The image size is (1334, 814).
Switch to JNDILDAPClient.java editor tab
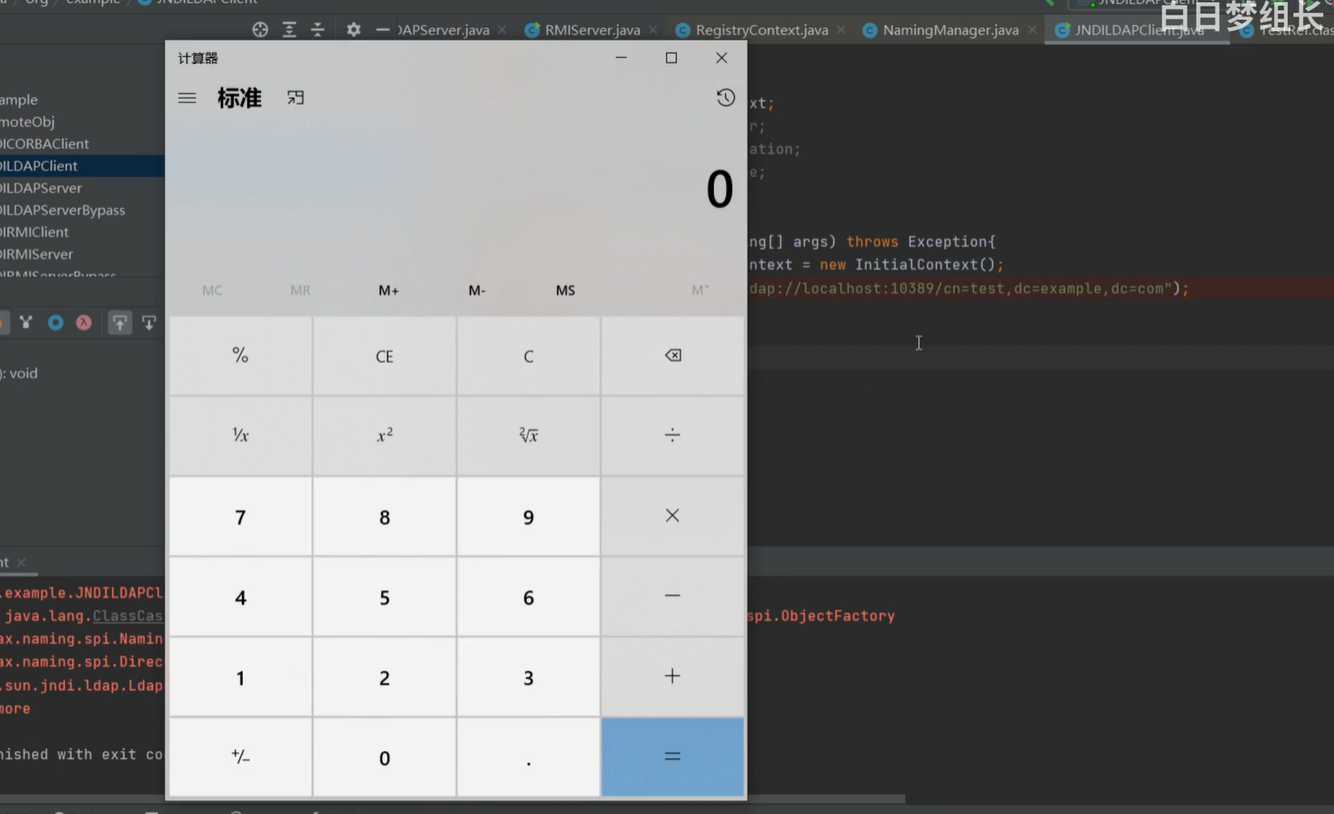pyautogui.click(x=1139, y=30)
